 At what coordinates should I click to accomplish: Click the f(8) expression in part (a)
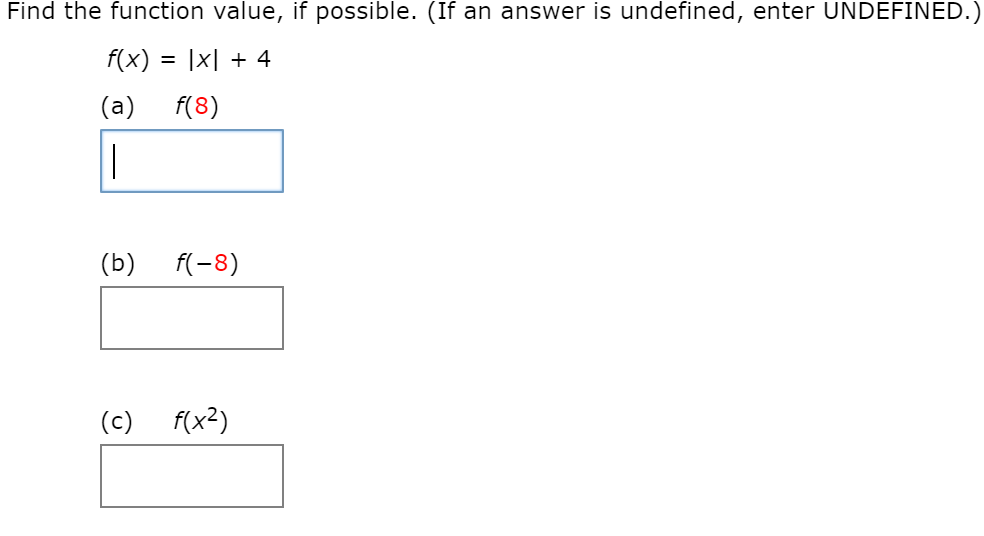197,106
